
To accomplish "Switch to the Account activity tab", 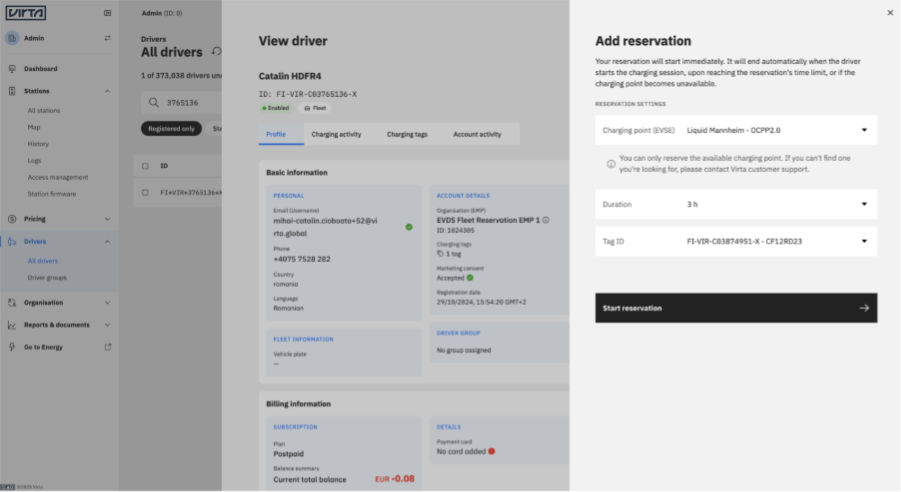I will click(477, 134).
